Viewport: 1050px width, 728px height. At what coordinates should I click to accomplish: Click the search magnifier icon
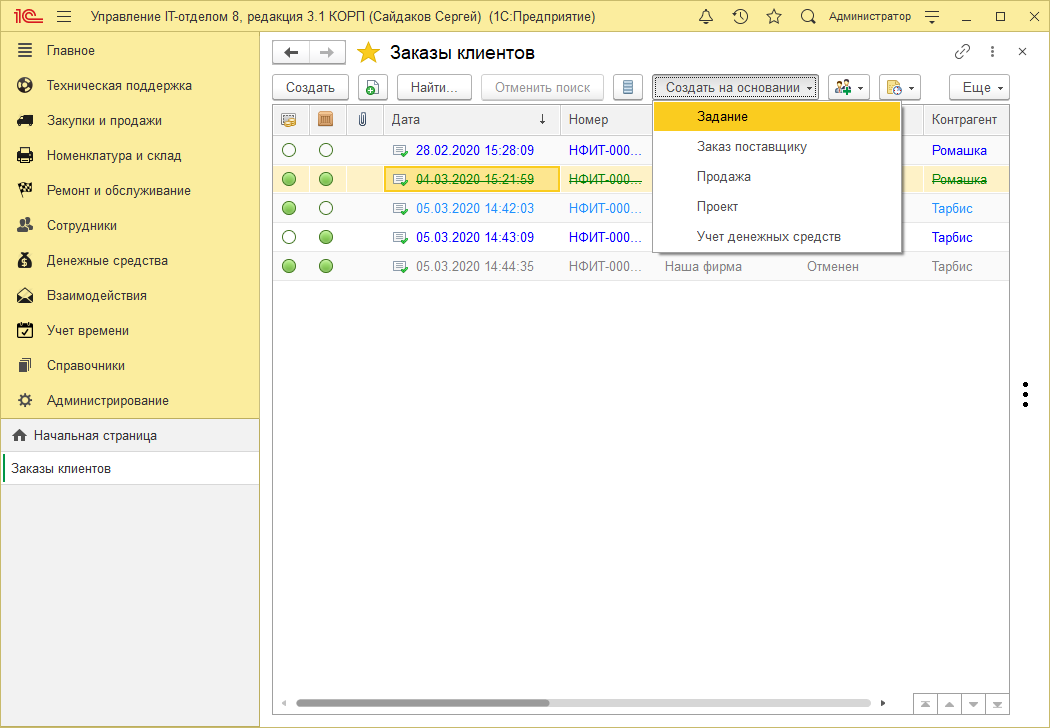click(809, 17)
